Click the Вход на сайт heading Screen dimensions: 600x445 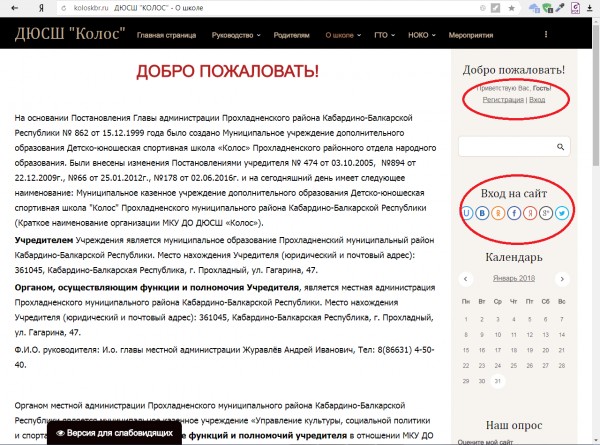[514, 193]
